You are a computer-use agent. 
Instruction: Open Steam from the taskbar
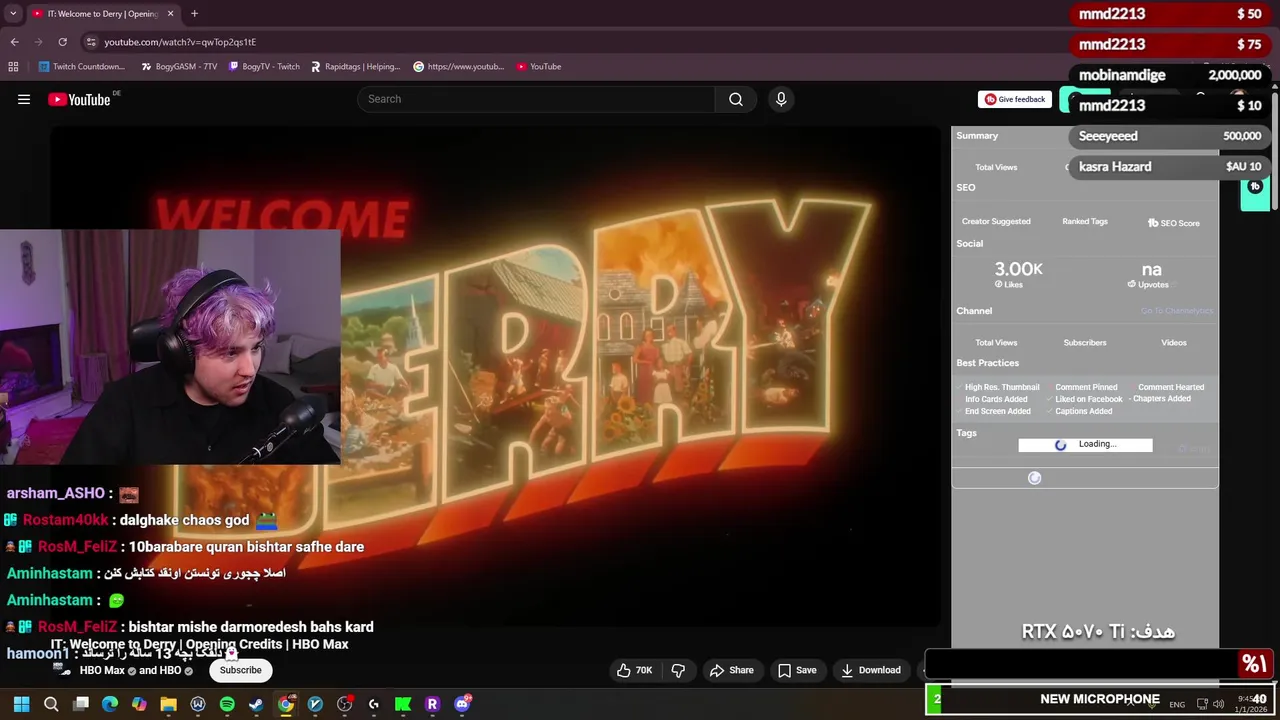coord(256,704)
